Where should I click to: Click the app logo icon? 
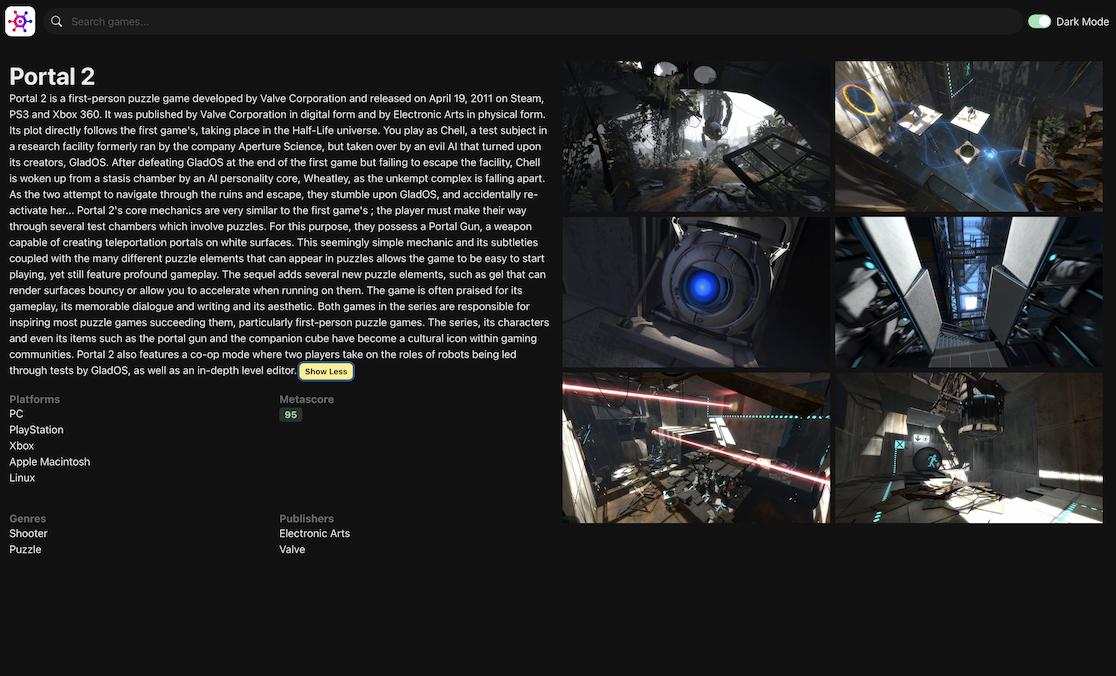(x=20, y=21)
